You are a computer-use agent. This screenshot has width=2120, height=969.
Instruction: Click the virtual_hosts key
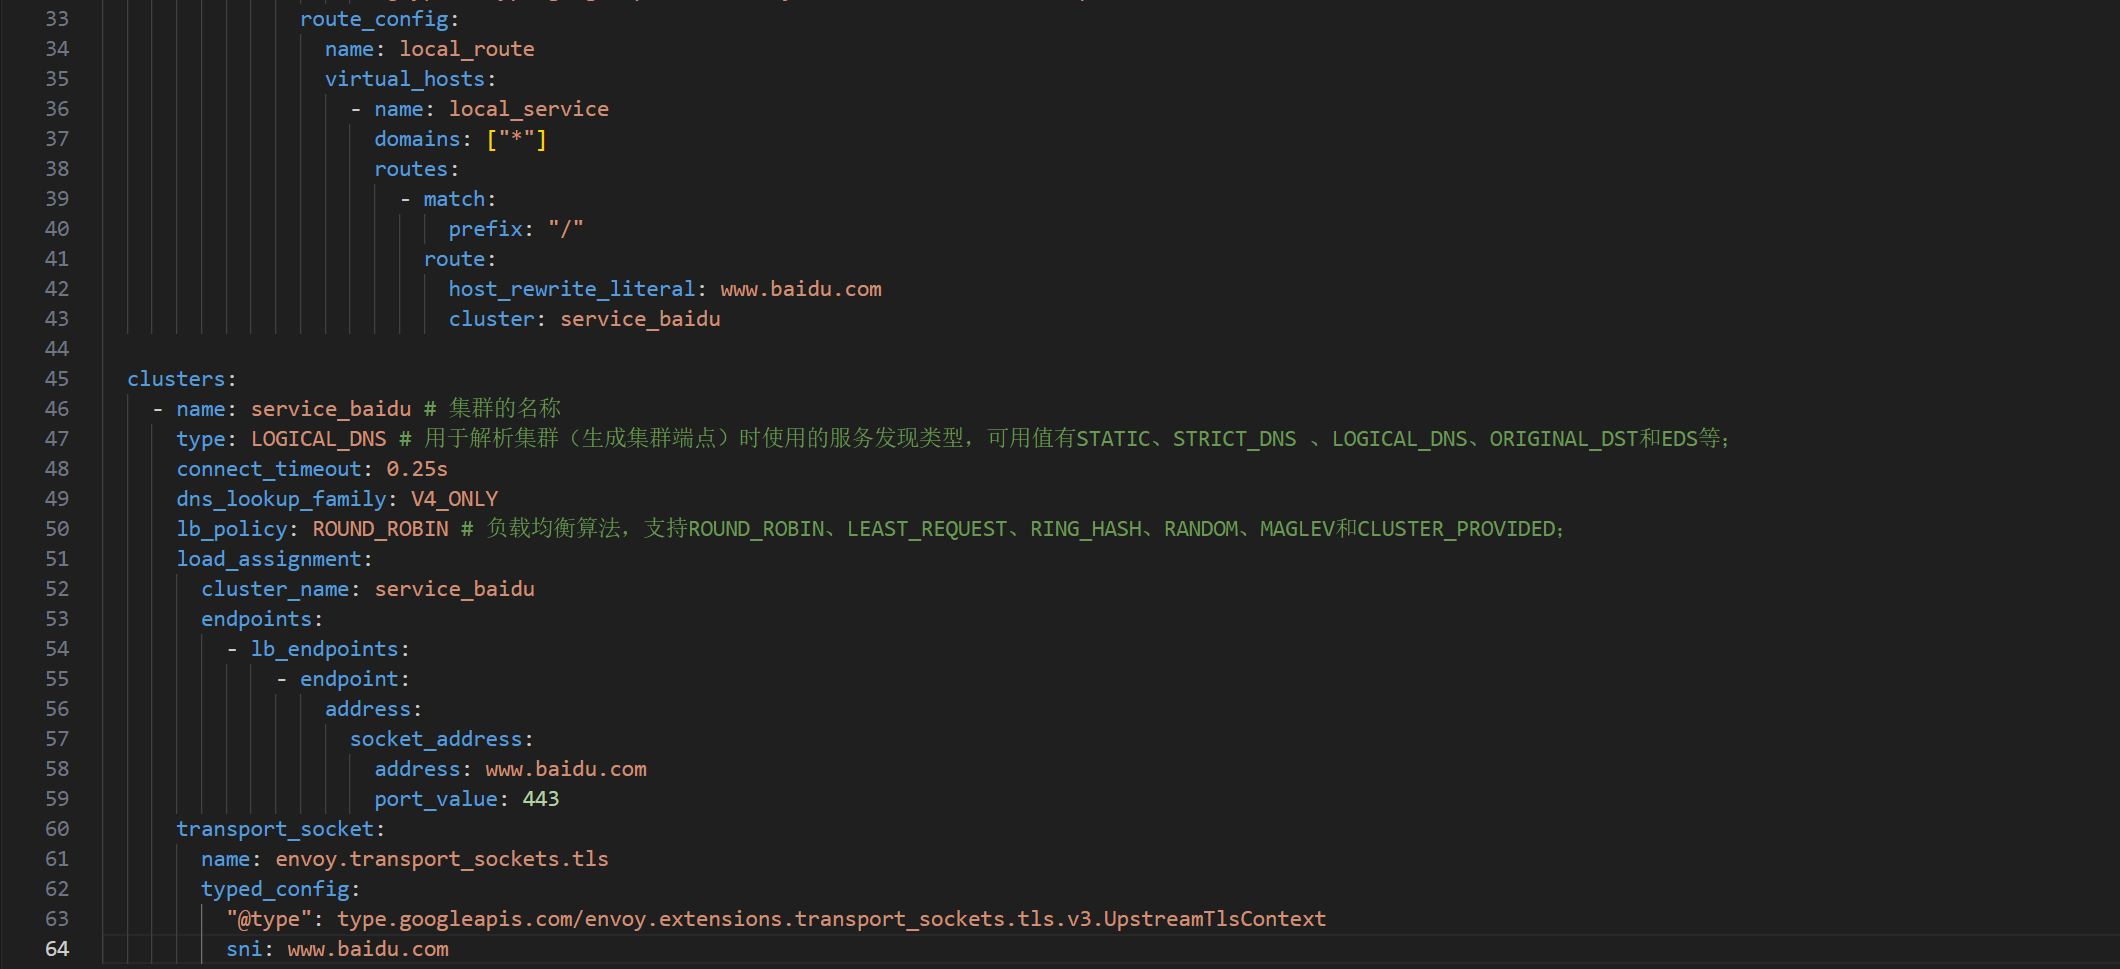(x=405, y=79)
